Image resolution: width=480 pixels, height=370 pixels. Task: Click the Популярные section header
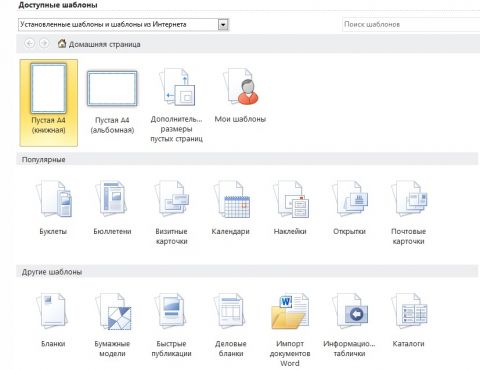247,159
